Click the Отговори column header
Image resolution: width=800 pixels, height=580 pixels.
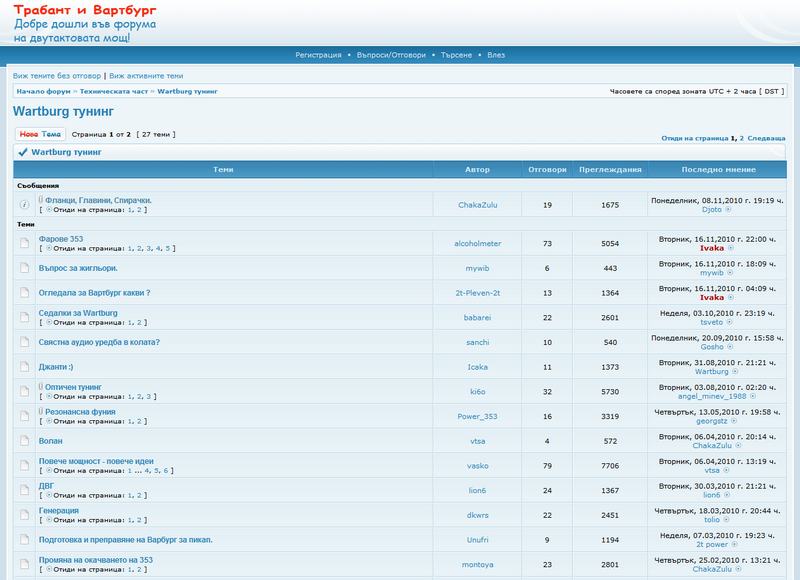click(x=547, y=169)
